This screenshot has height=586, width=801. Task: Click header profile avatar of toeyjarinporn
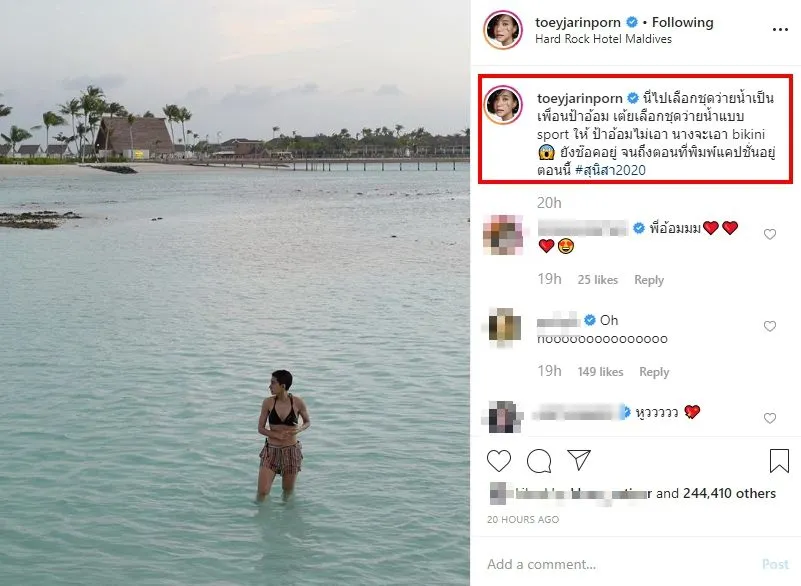(502, 30)
